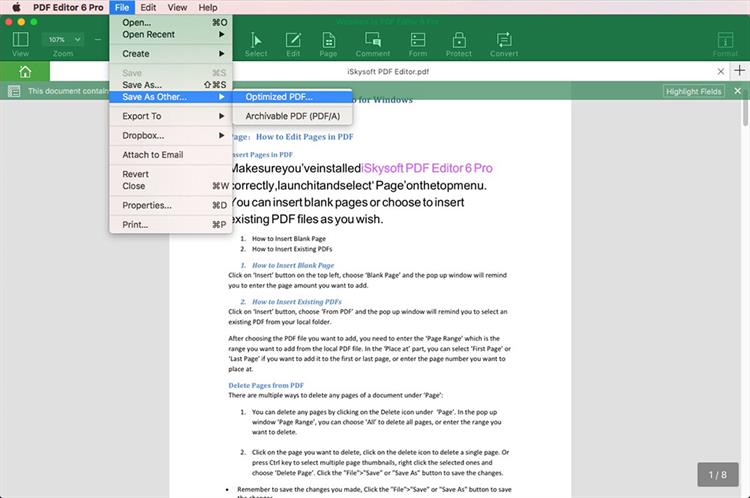
Task: Open the Zoom percentage dropdown
Action: pos(64,40)
